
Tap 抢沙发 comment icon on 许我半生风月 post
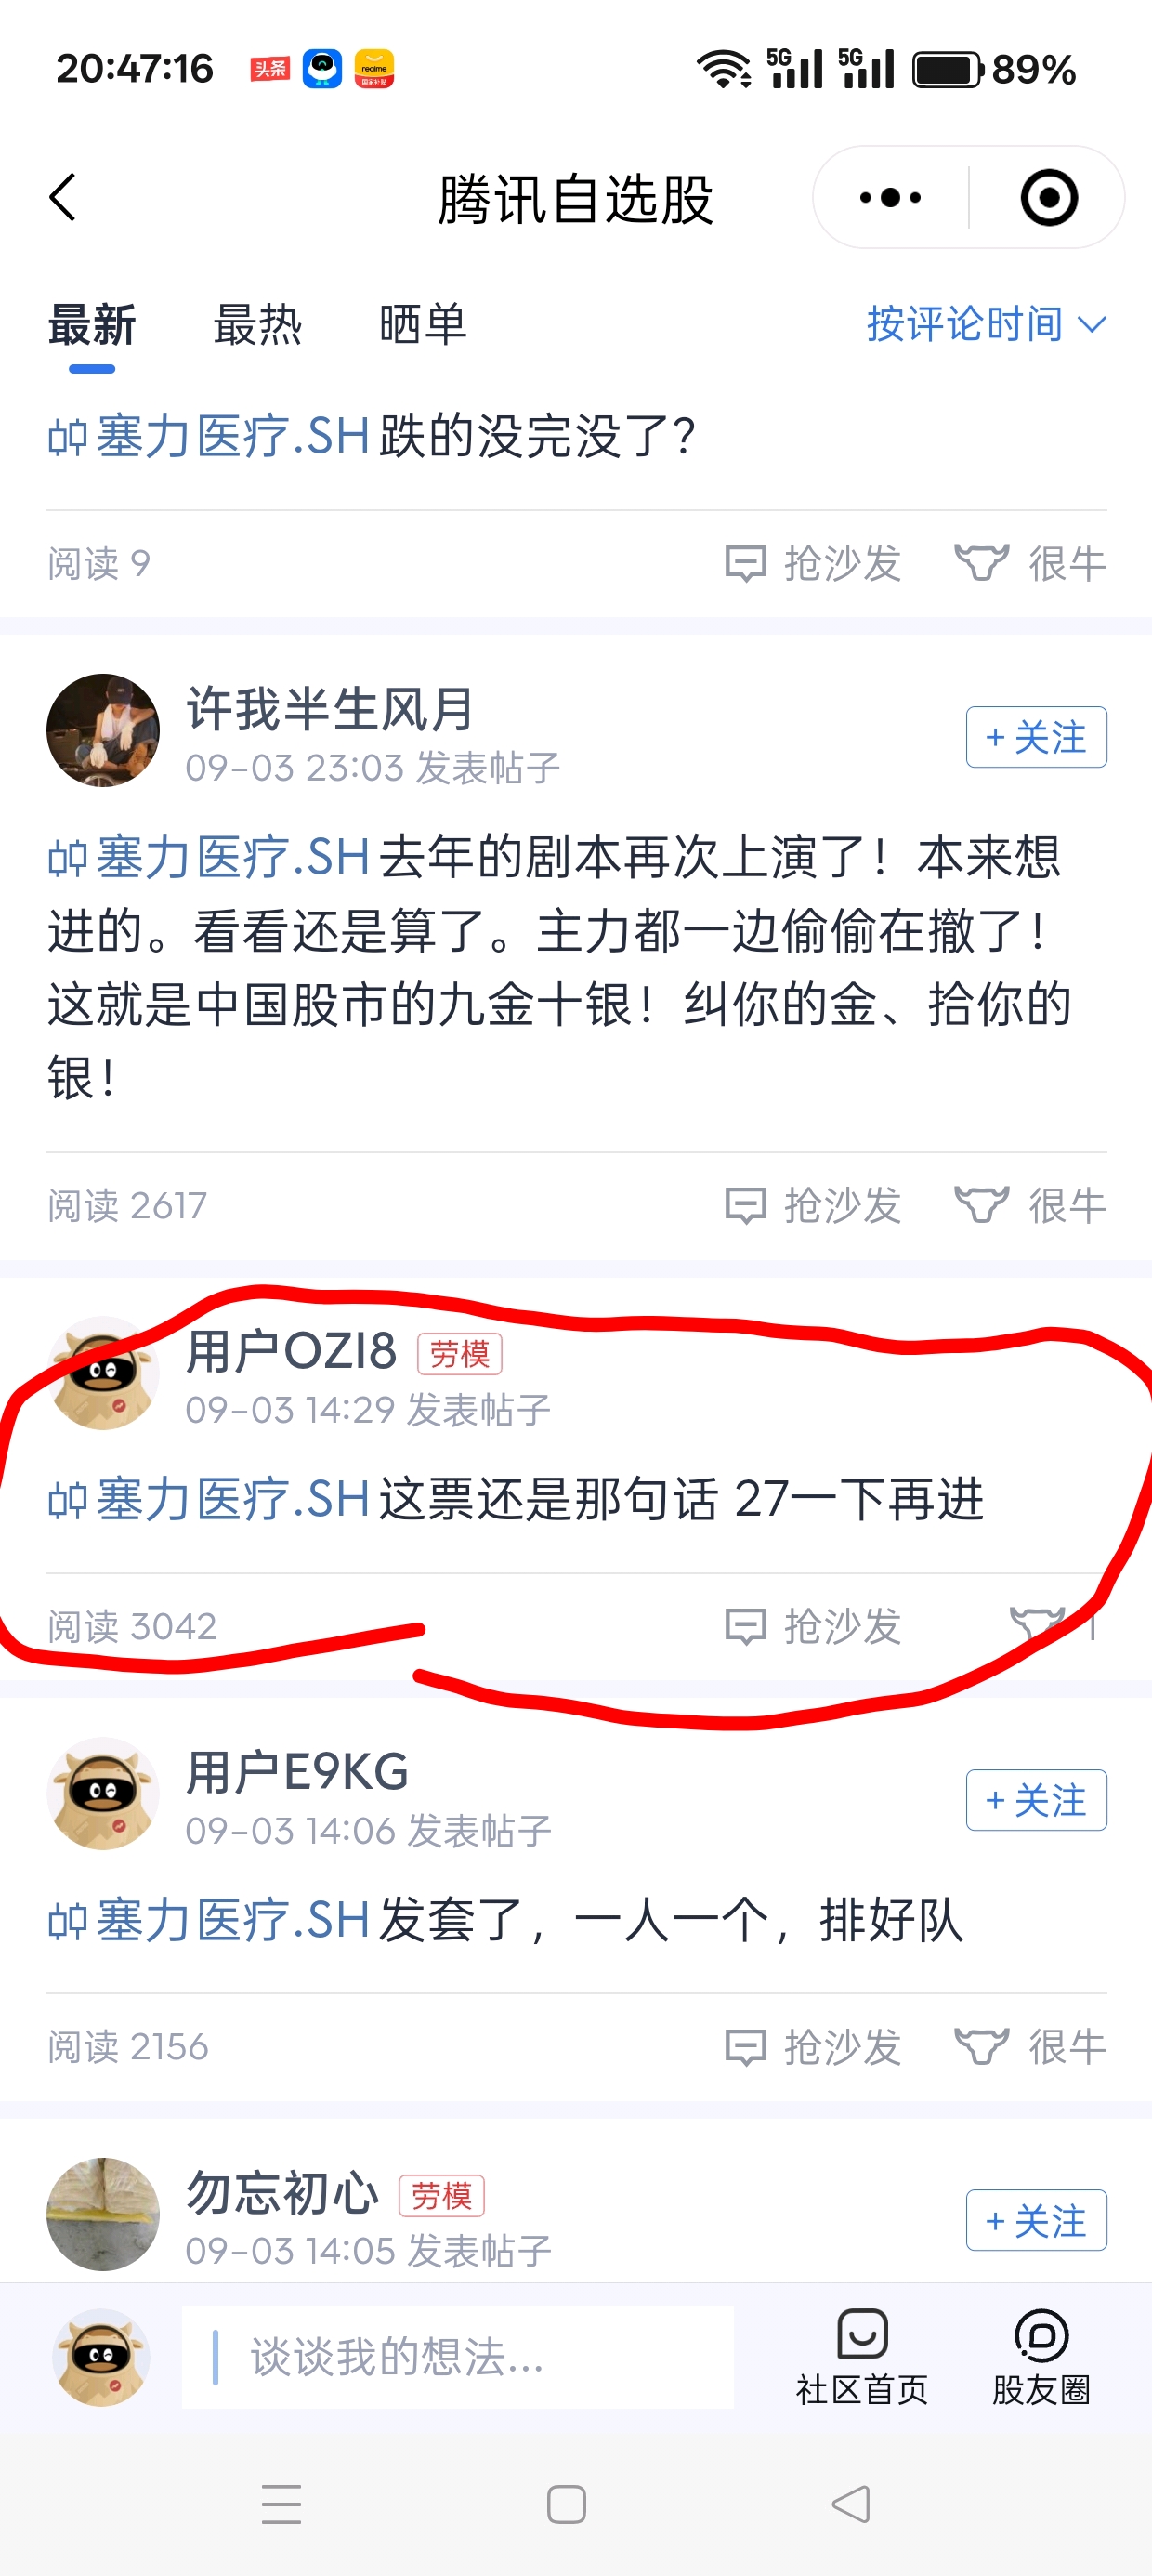(x=813, y=1205)
